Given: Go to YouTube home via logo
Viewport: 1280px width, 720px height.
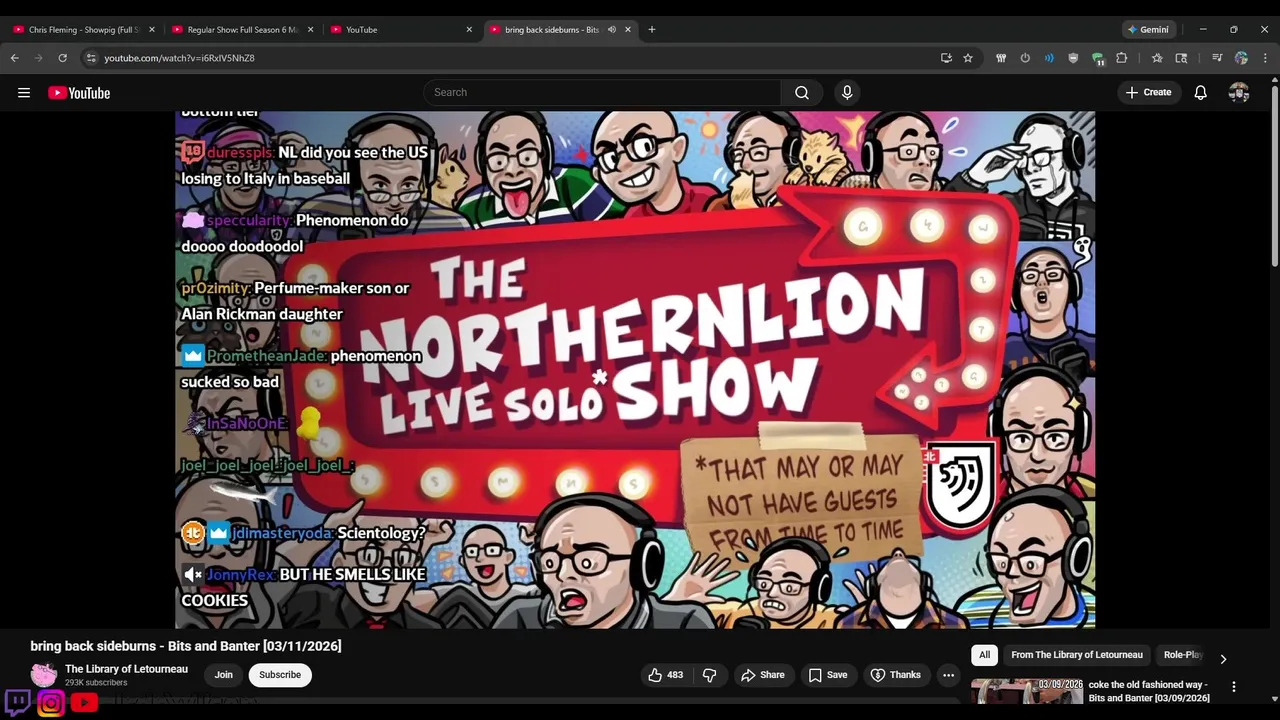Looking at the screenshot, I should coord(79,93).
